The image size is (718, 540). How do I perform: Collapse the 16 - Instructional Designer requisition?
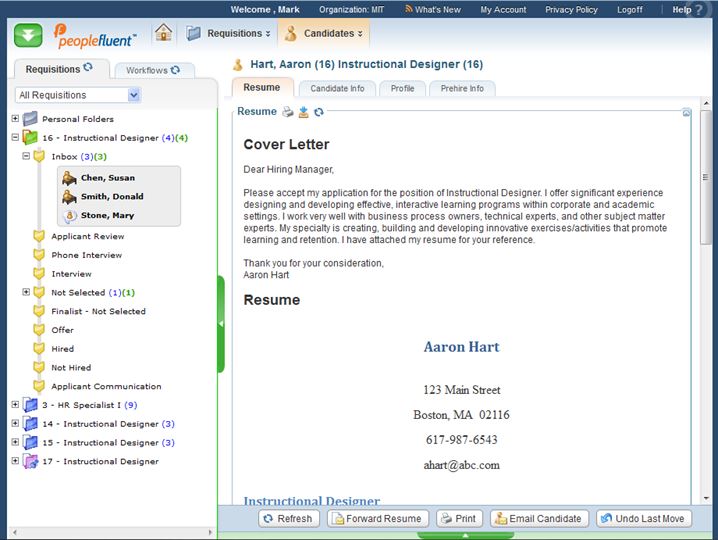(x=15, y=138)
